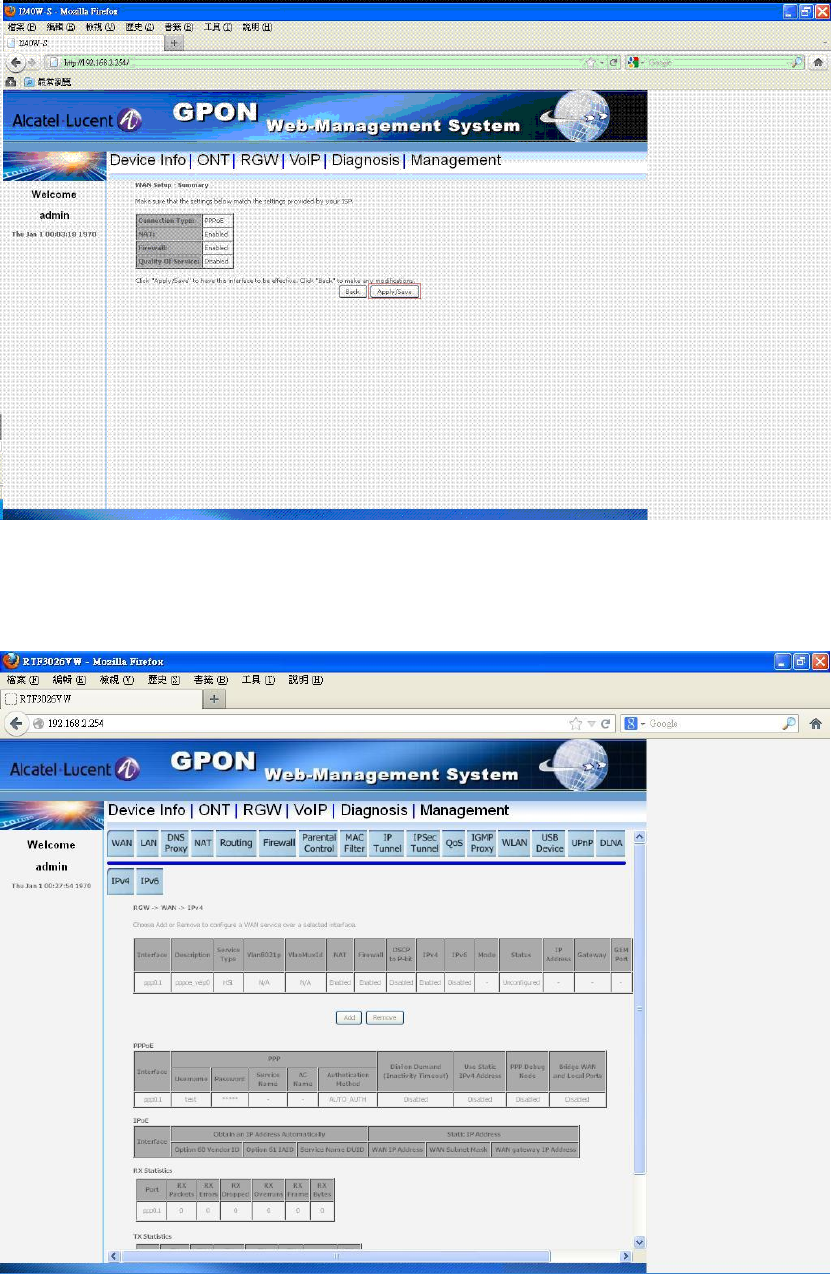This screenshot has height=1274, width=831.
Task: Select the WLAN sub-tab
Action: click(x=514, y=843)
